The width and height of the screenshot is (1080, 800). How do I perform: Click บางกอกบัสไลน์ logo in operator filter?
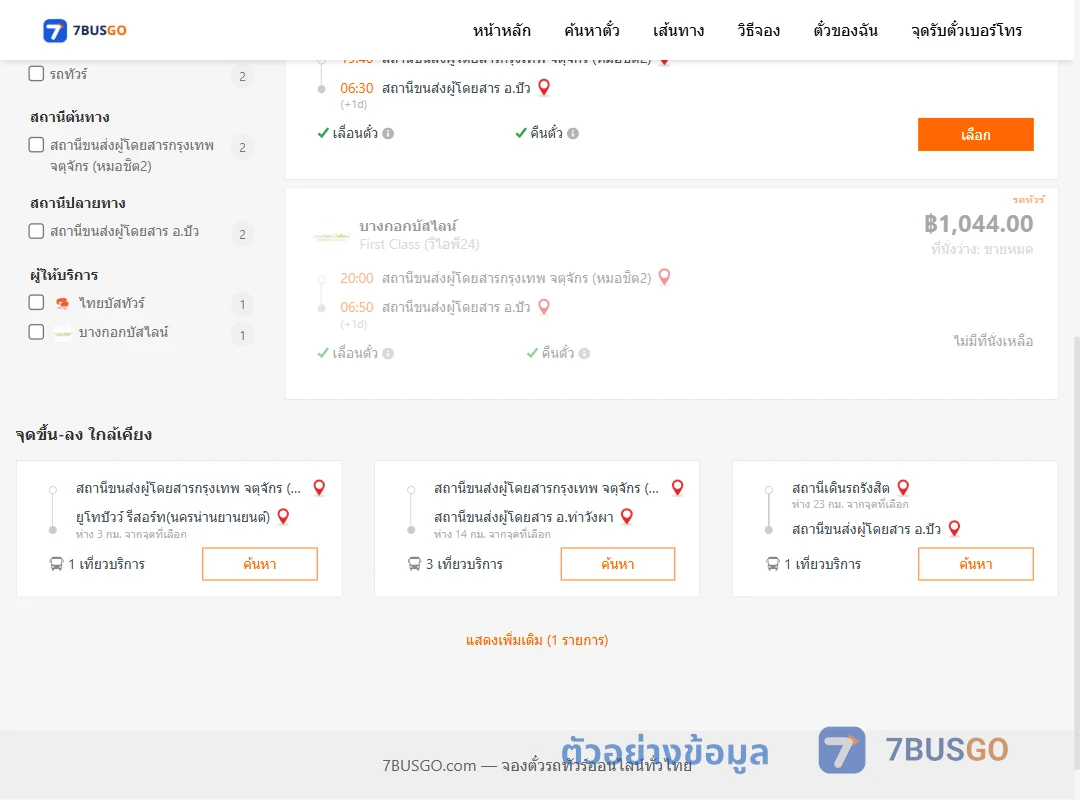(x=63, y=334)
